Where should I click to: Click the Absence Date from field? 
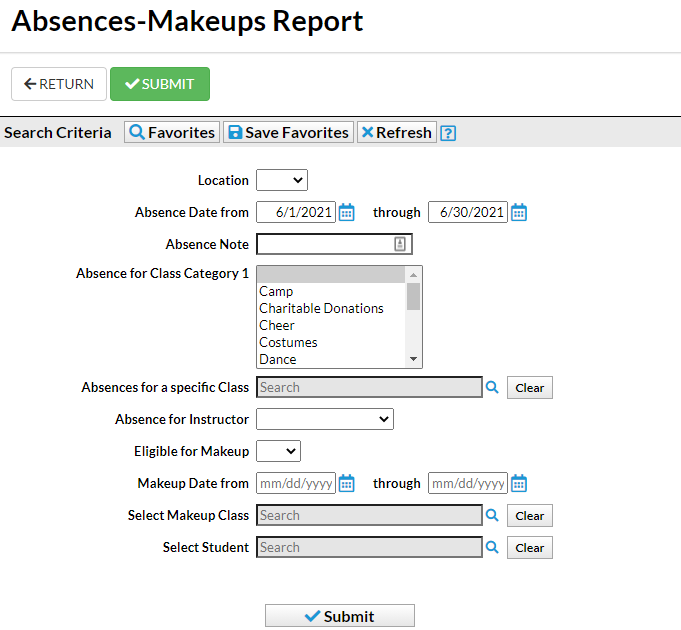coord(296,212)
